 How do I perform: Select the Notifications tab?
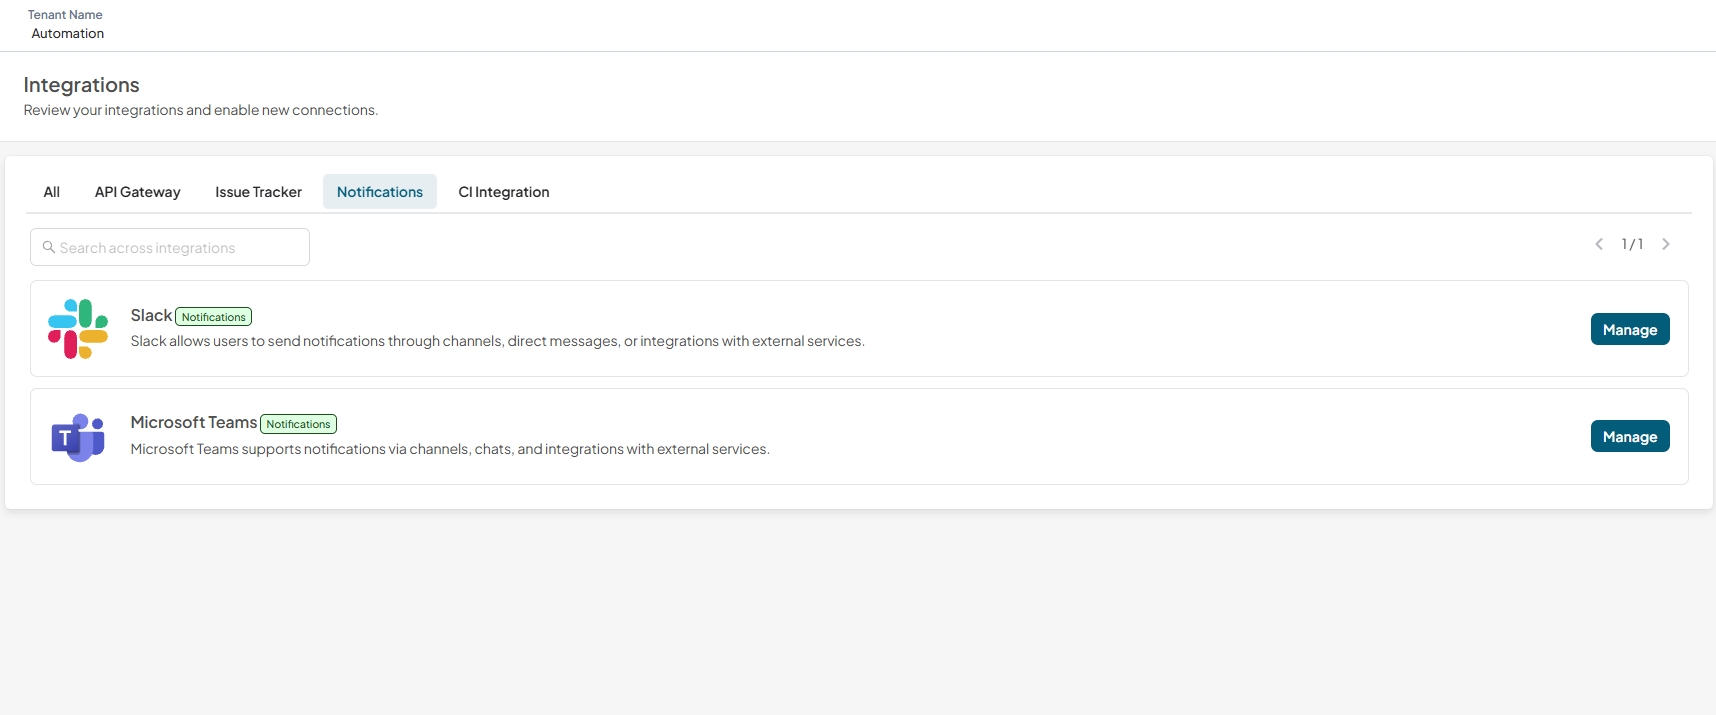380,192
